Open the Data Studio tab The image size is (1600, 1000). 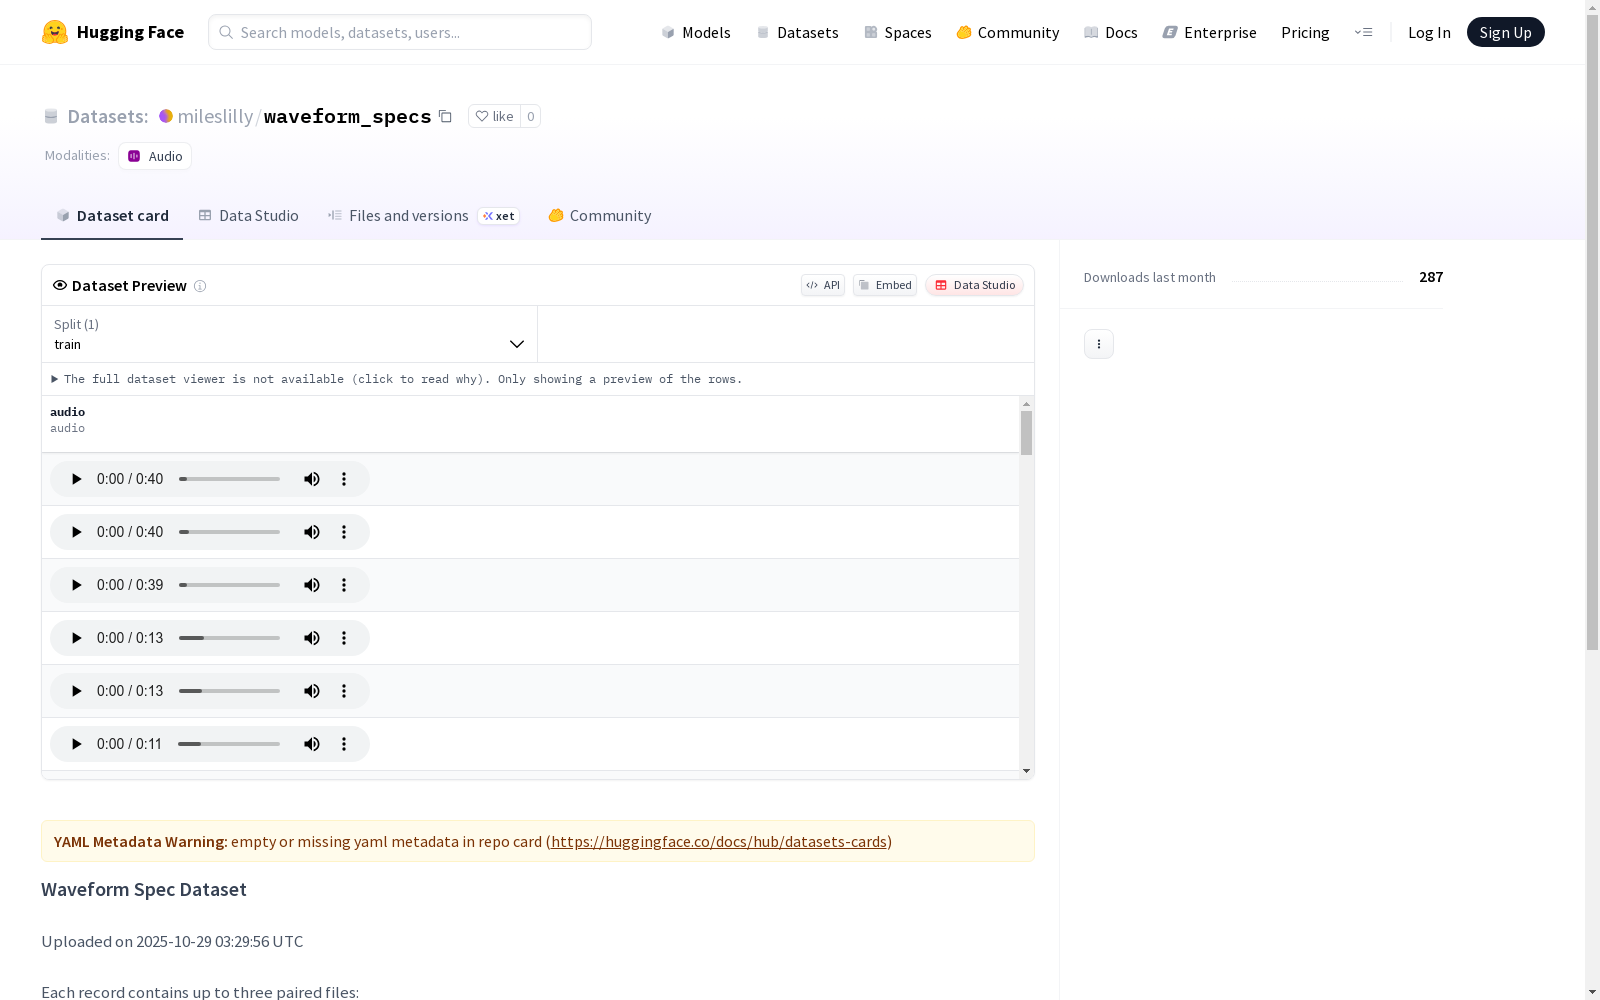pyautogui.click(x=248, y=216)
